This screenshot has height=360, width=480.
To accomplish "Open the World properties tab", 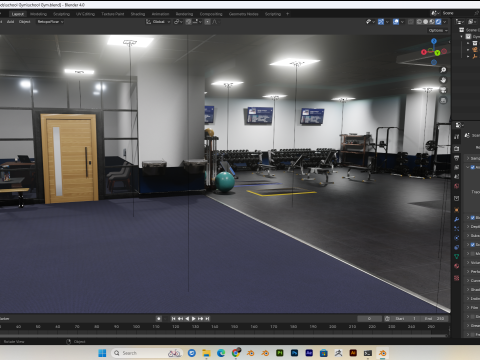I will tap(457, 186).
